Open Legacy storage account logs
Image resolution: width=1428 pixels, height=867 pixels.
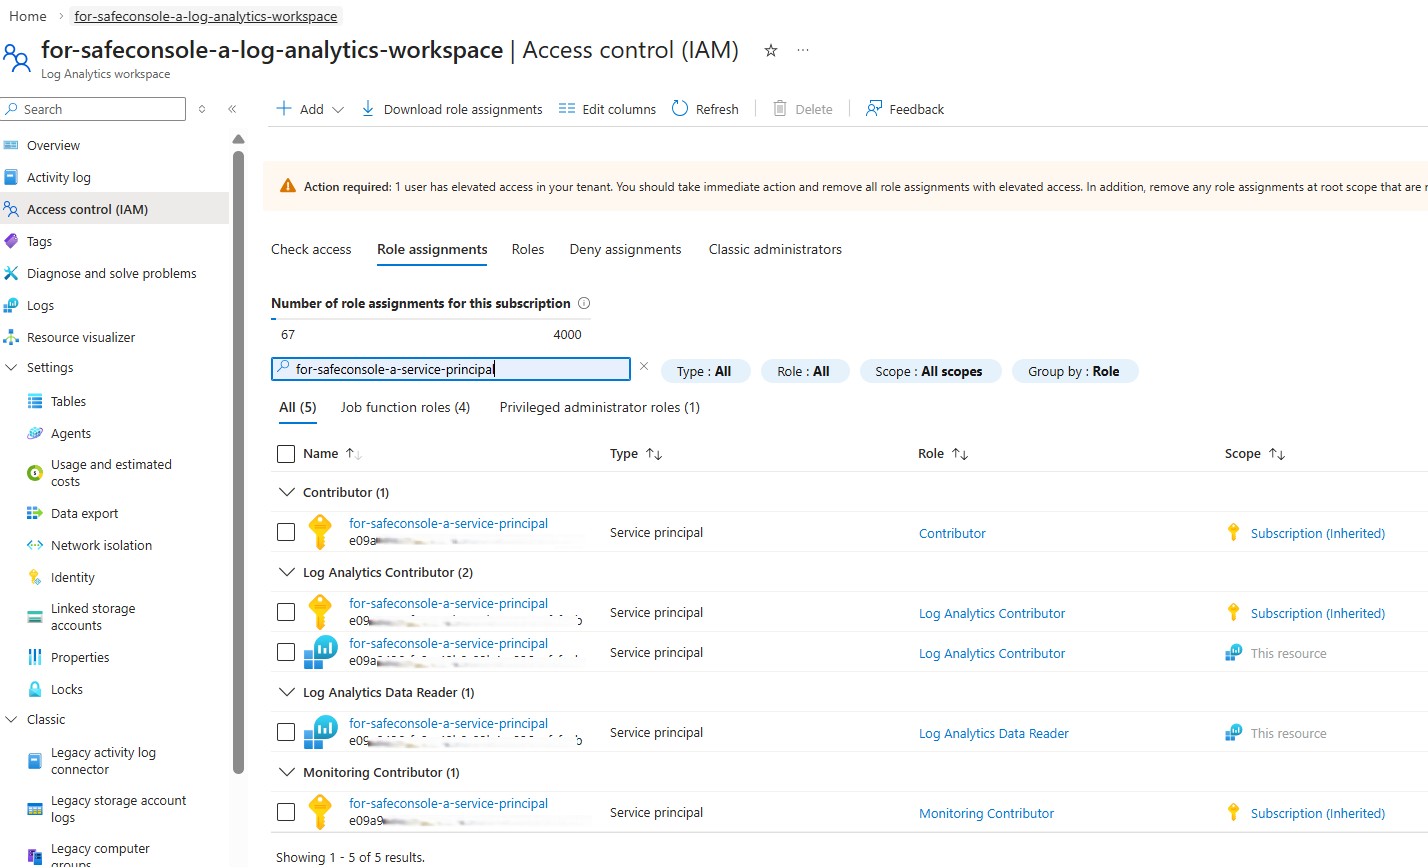point(118,809)
